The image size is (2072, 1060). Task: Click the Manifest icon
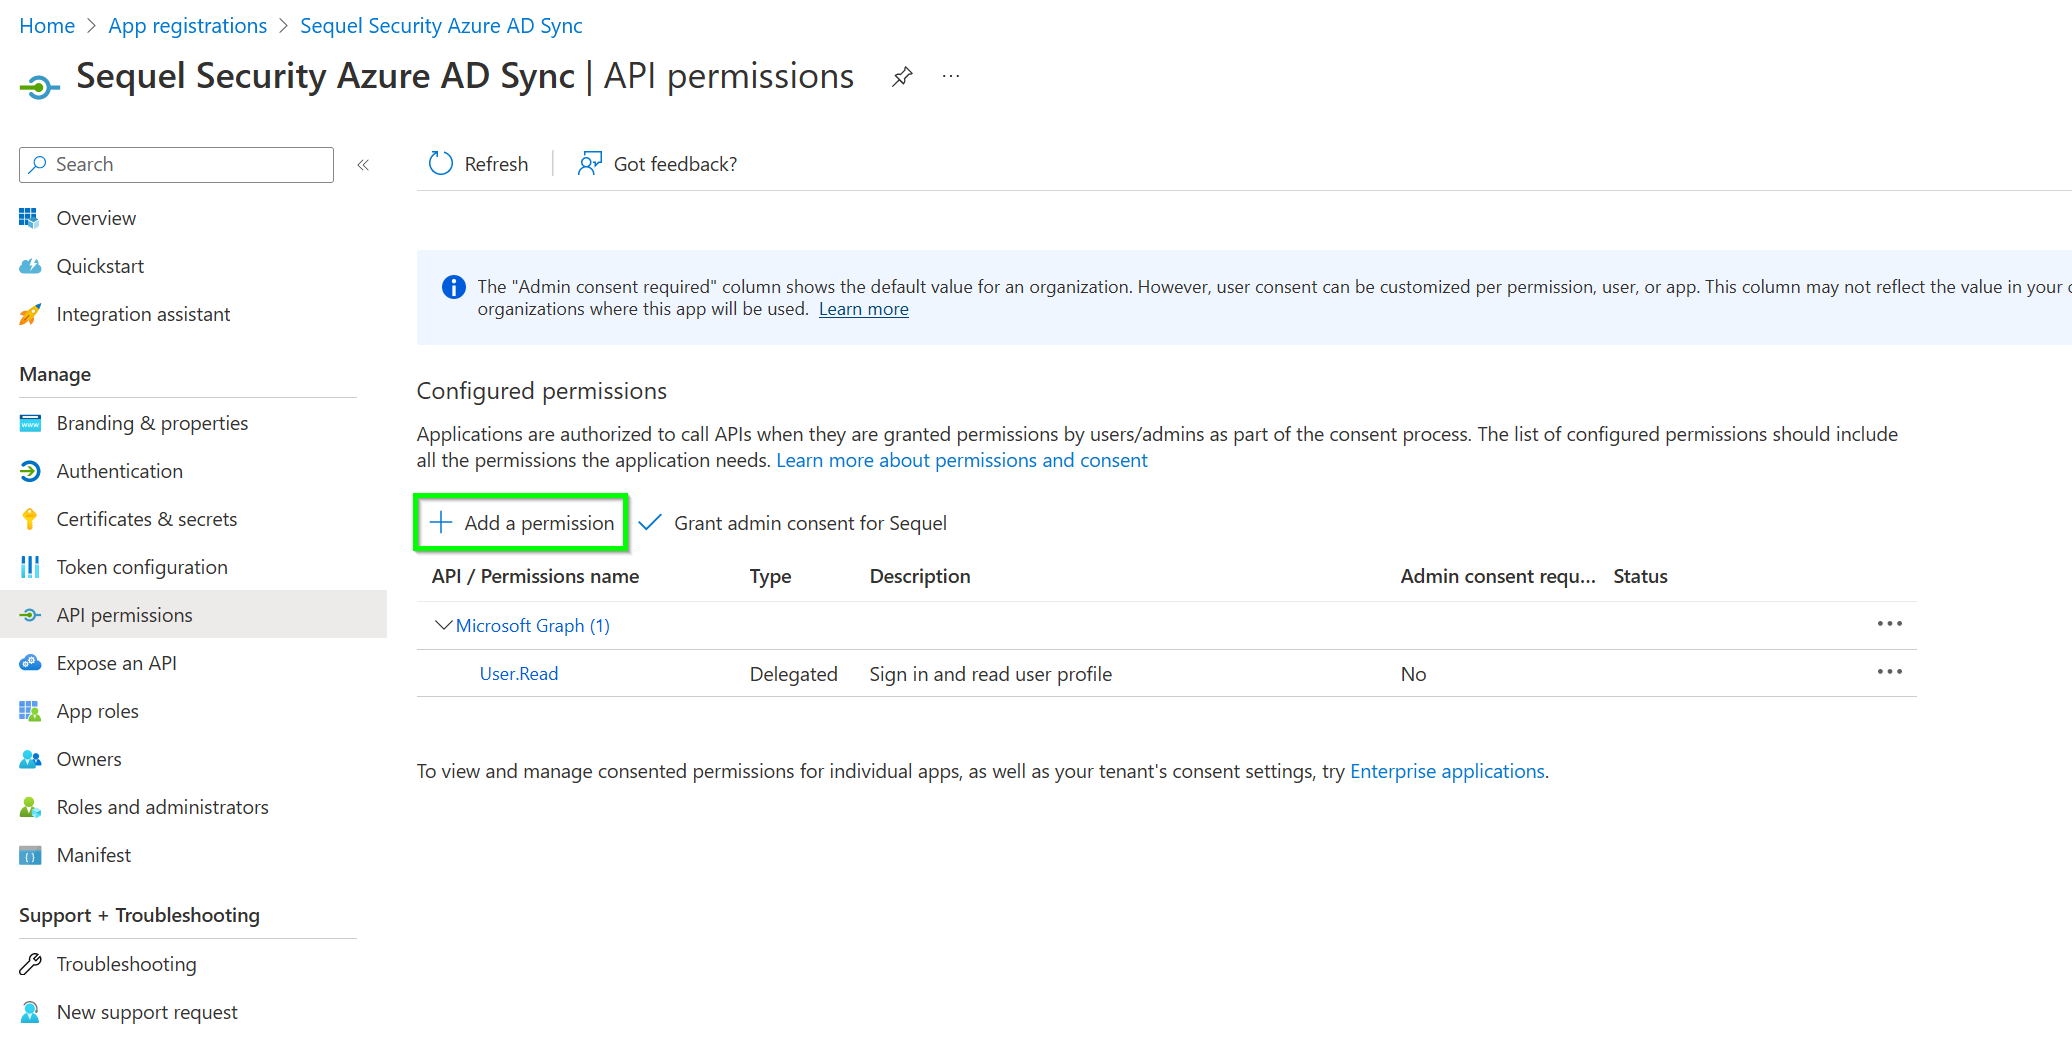click(x=30, y=855)
